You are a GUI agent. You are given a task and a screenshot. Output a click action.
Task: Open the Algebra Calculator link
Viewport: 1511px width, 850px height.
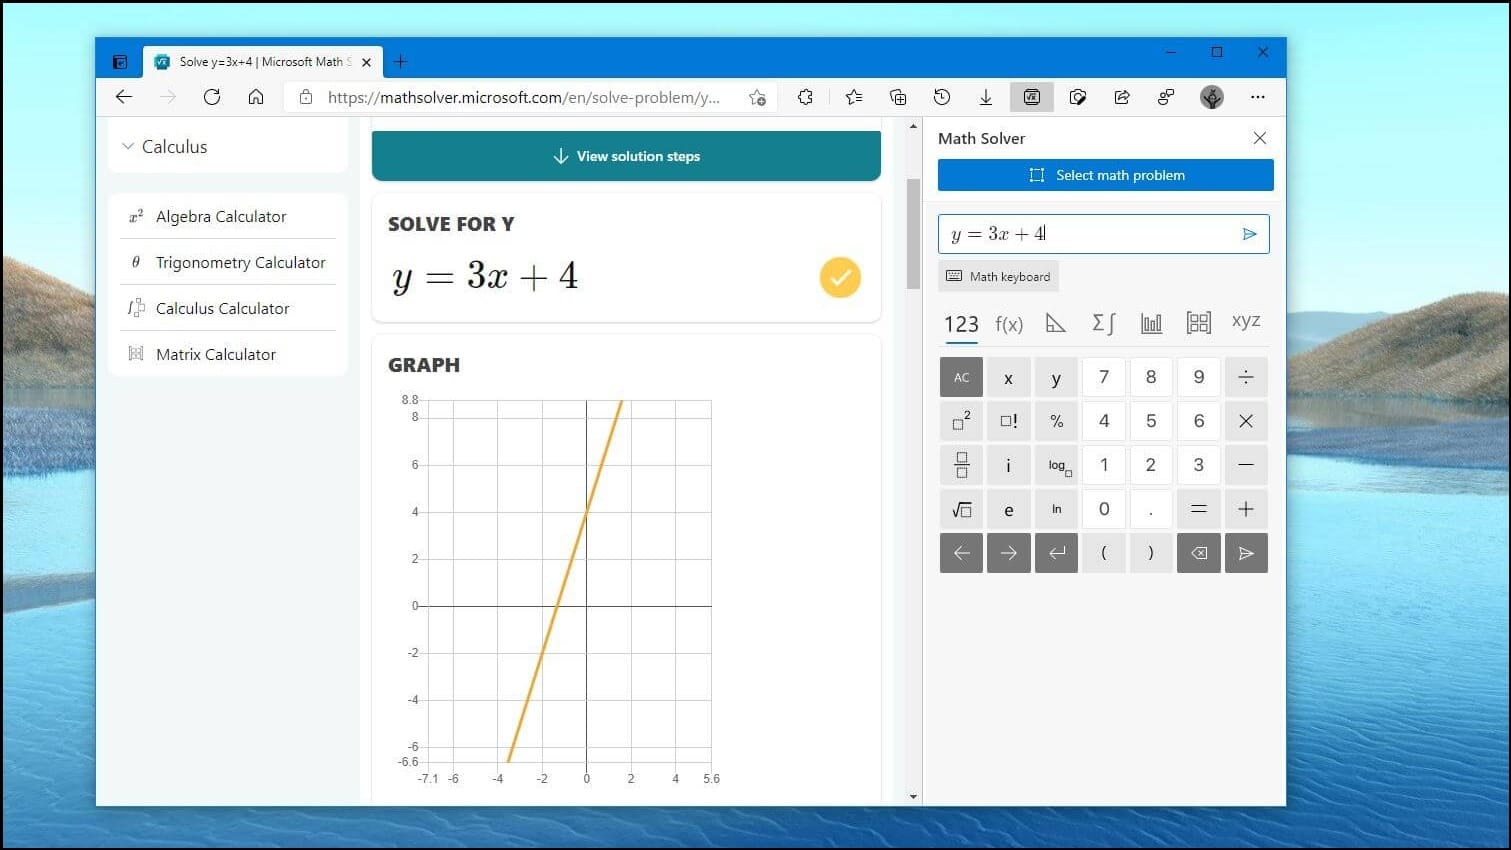pos(221,217)
